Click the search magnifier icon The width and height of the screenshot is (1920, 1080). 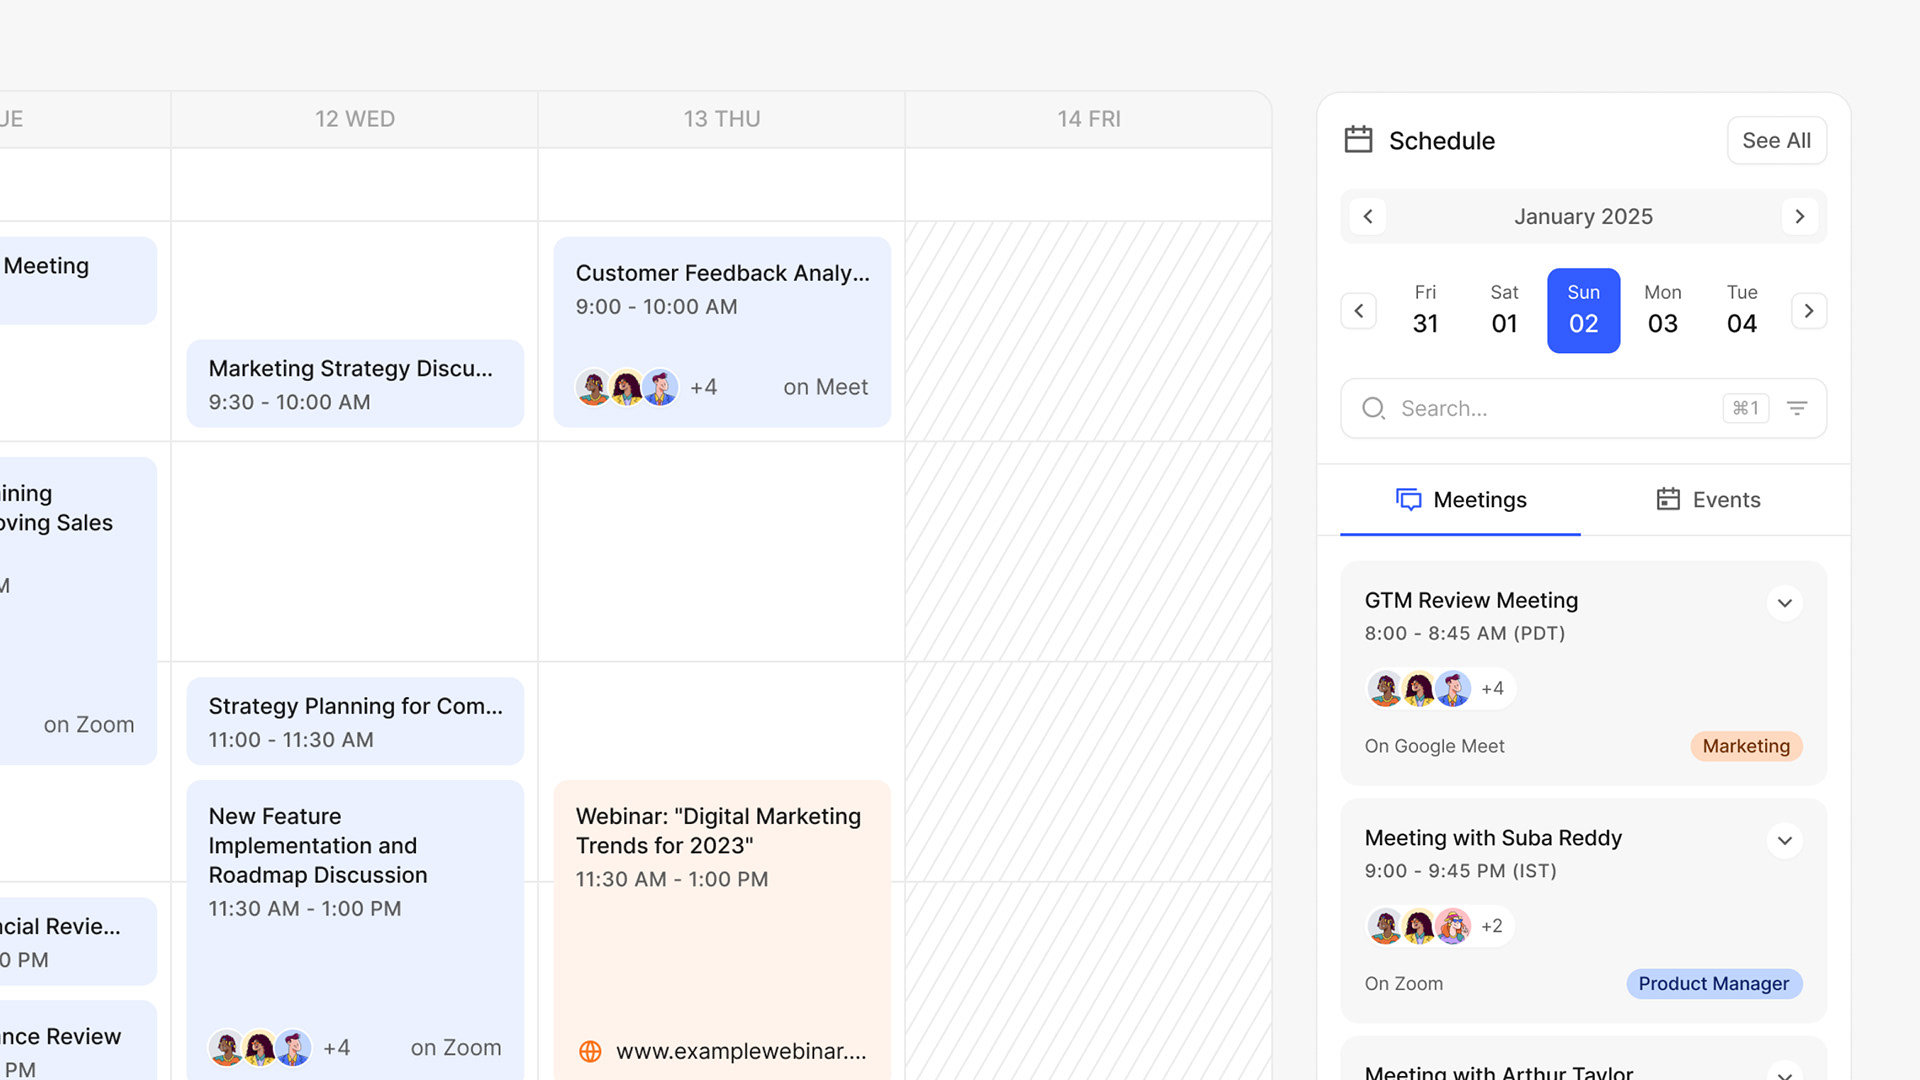[x=1373, y=408]
